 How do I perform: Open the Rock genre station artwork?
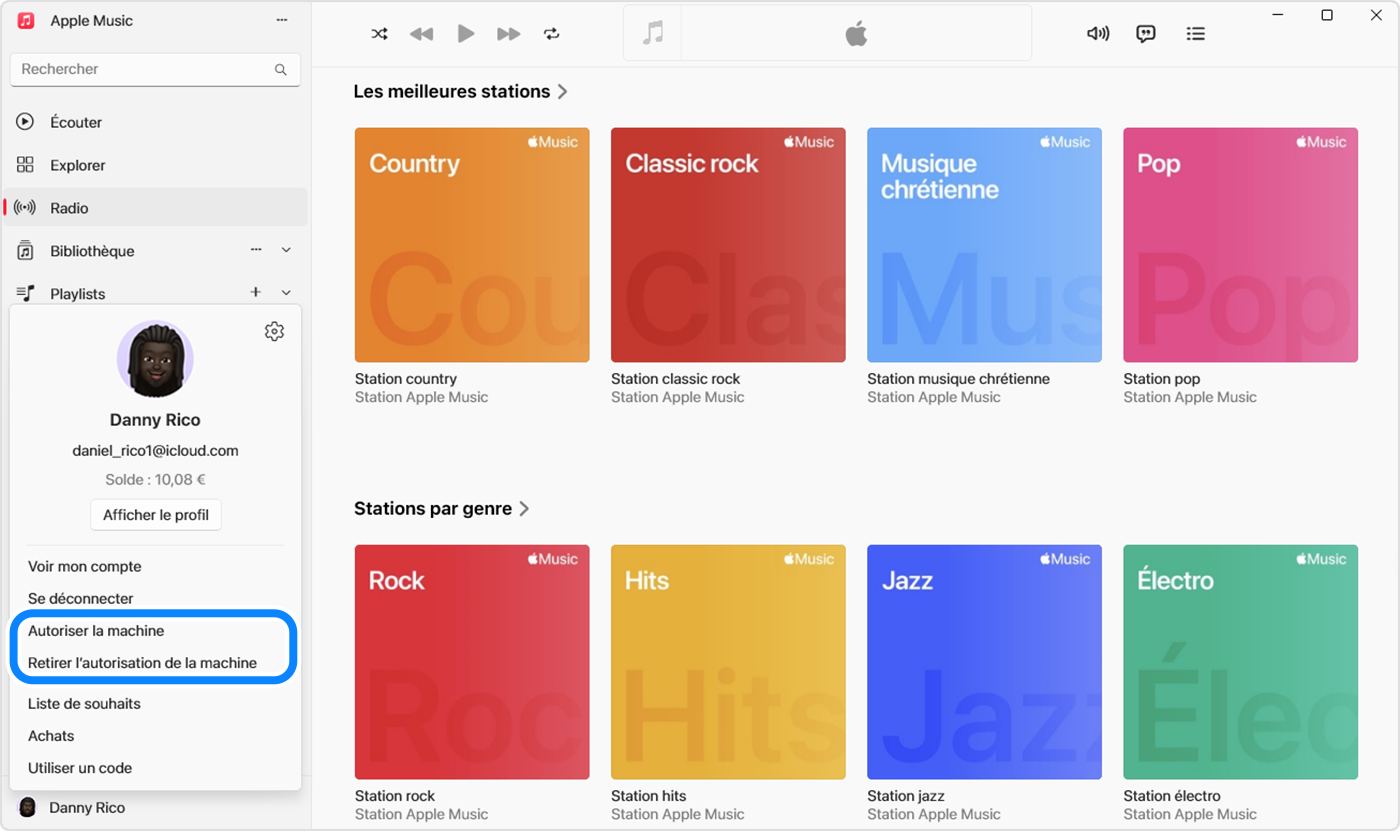point(472,662)
